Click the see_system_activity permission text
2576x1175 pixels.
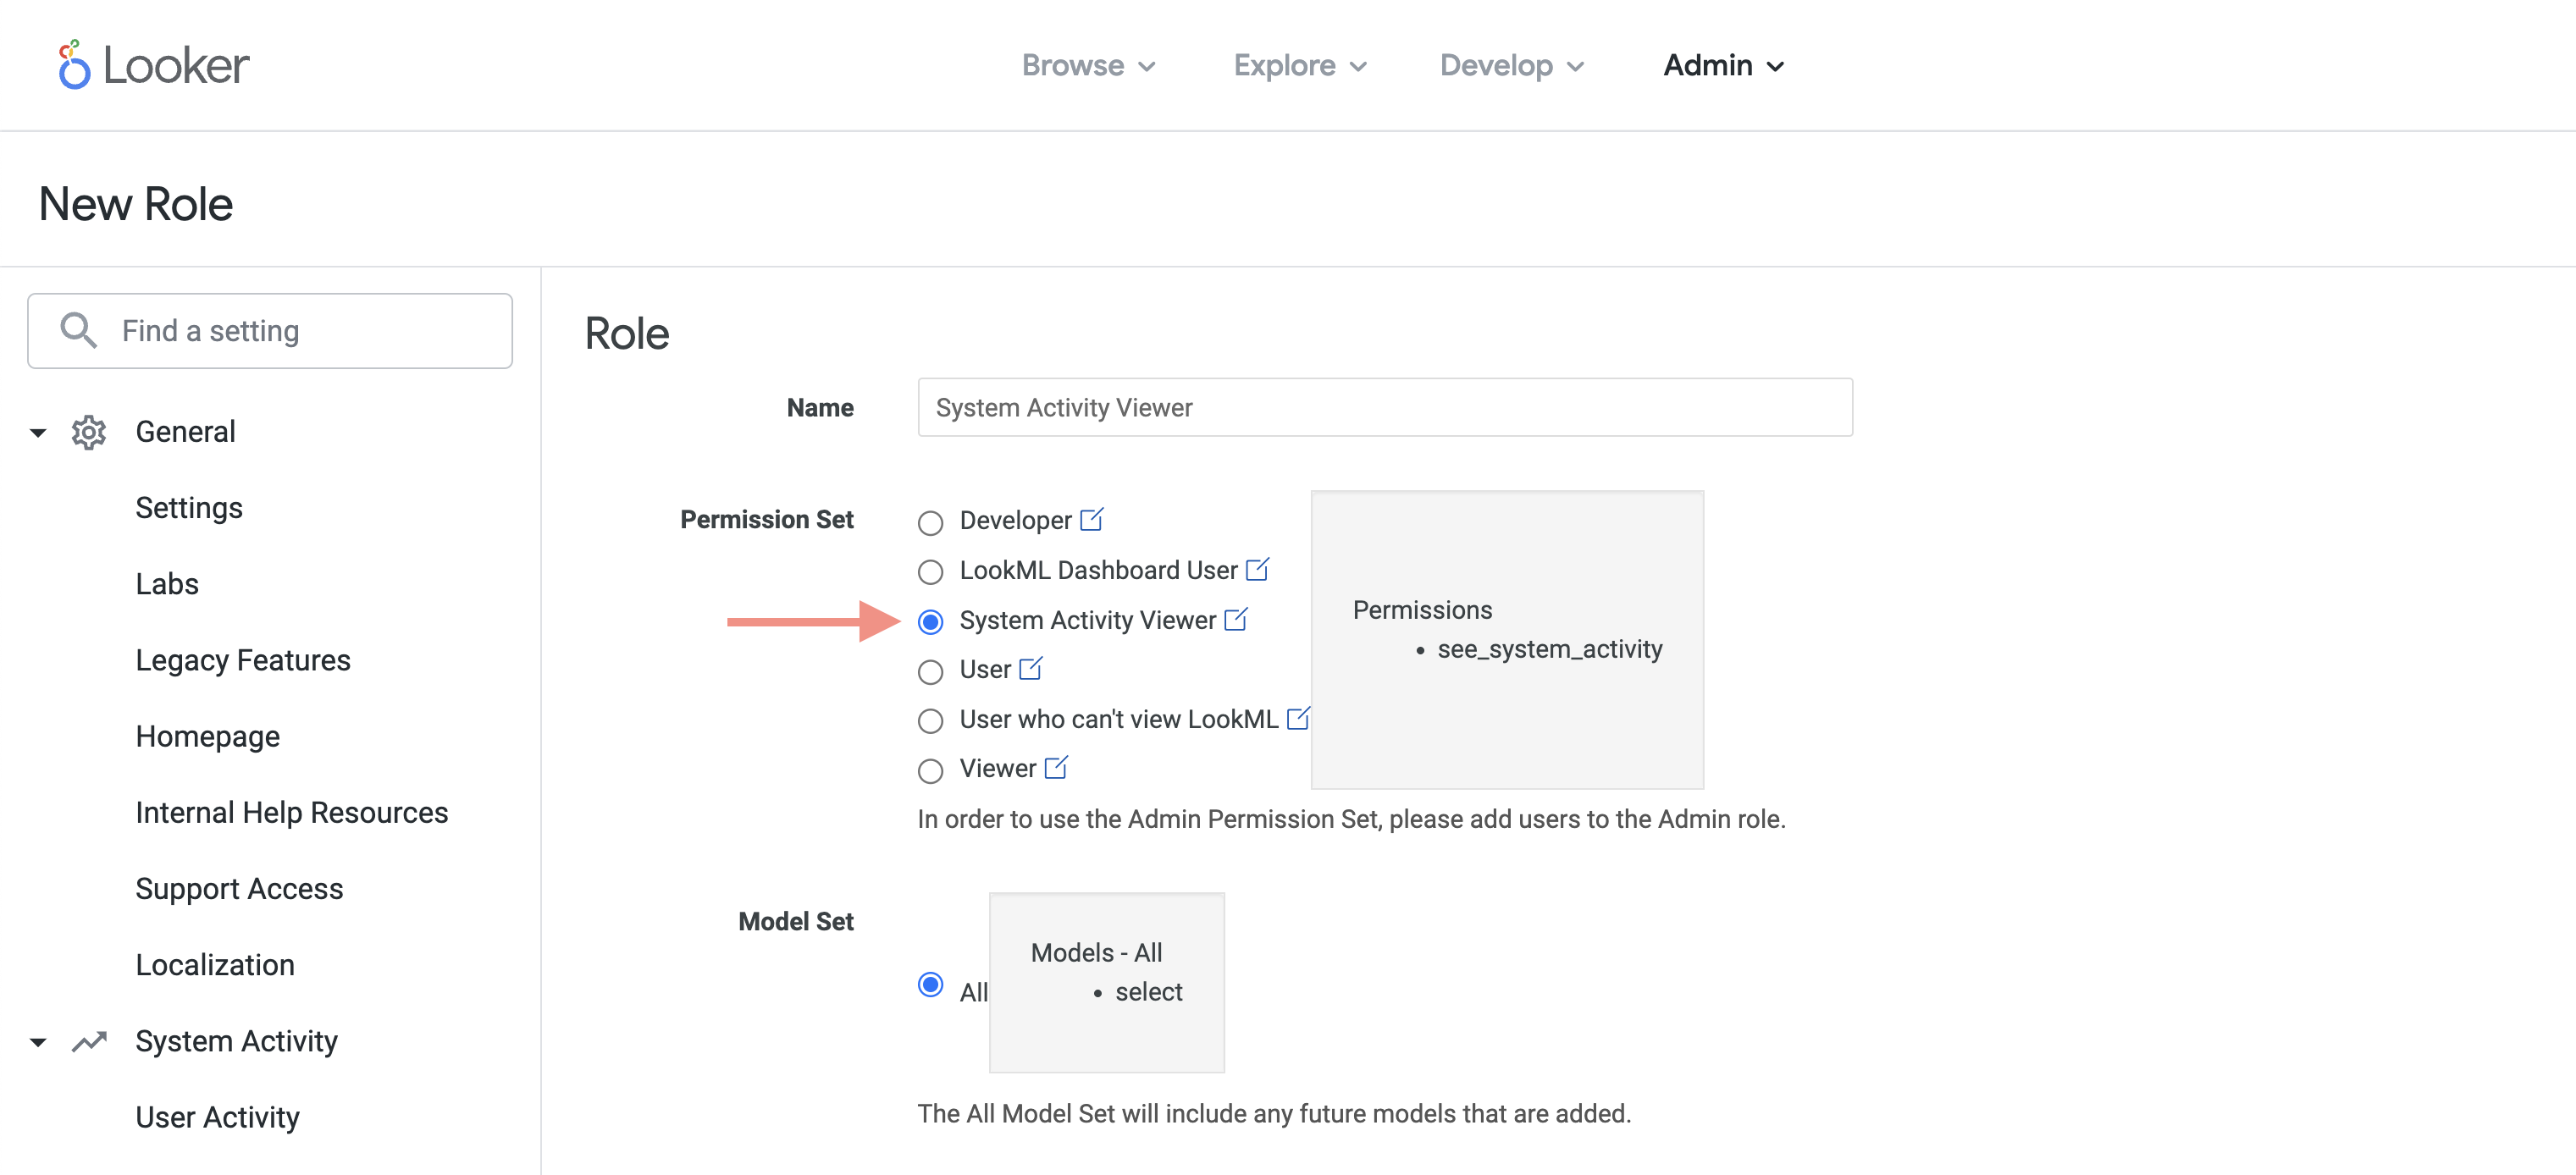pos(1549,649)
